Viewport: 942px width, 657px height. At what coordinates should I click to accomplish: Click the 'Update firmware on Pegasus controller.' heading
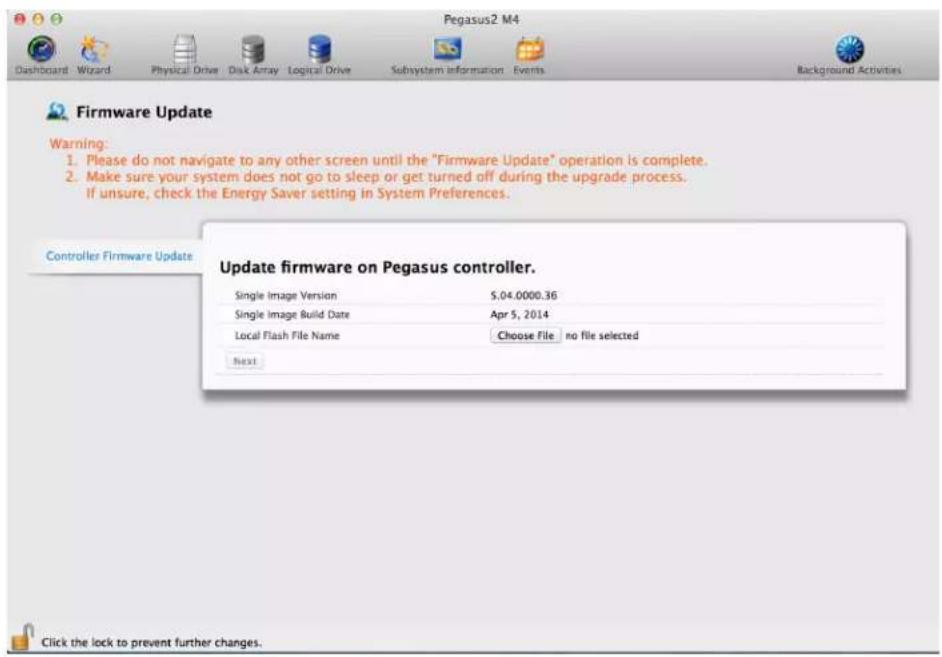click(x=377, y=267)
